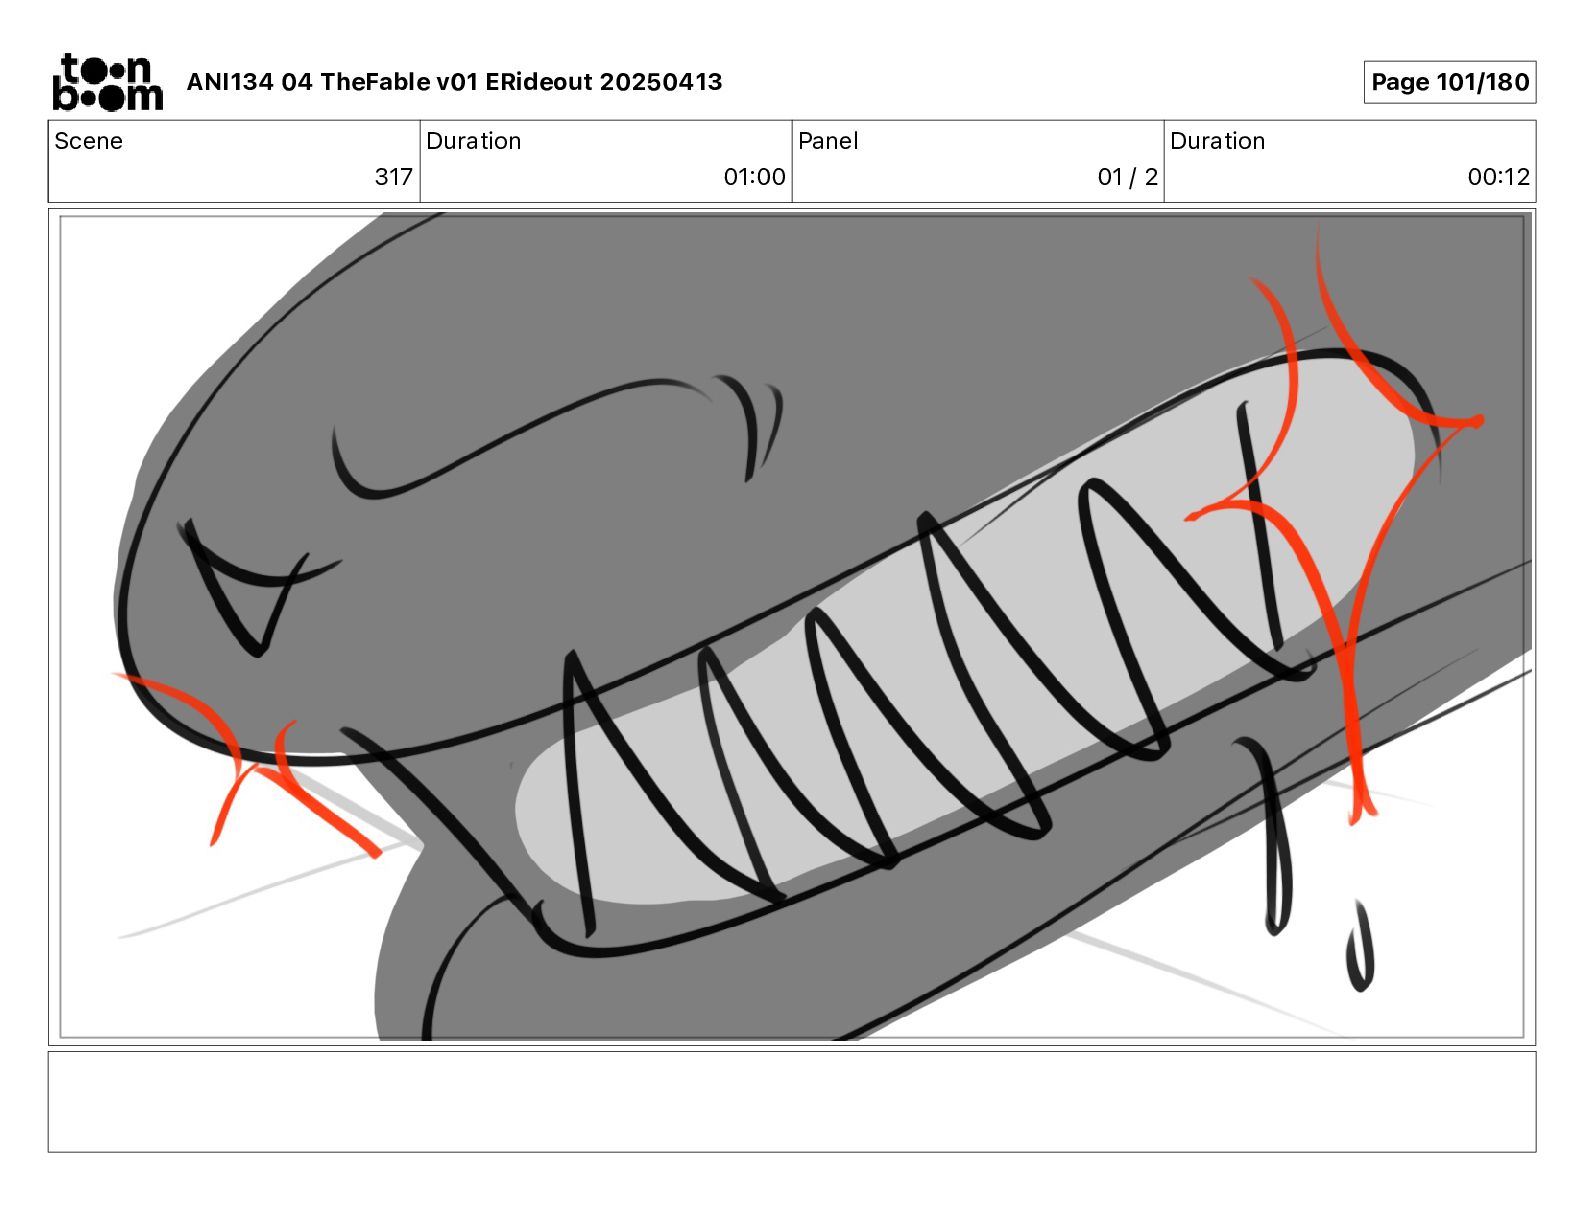Click the empty notes box below the panel
Image resolution: width=1584 pixels, height=1224 pixels.
point(792,1101)
